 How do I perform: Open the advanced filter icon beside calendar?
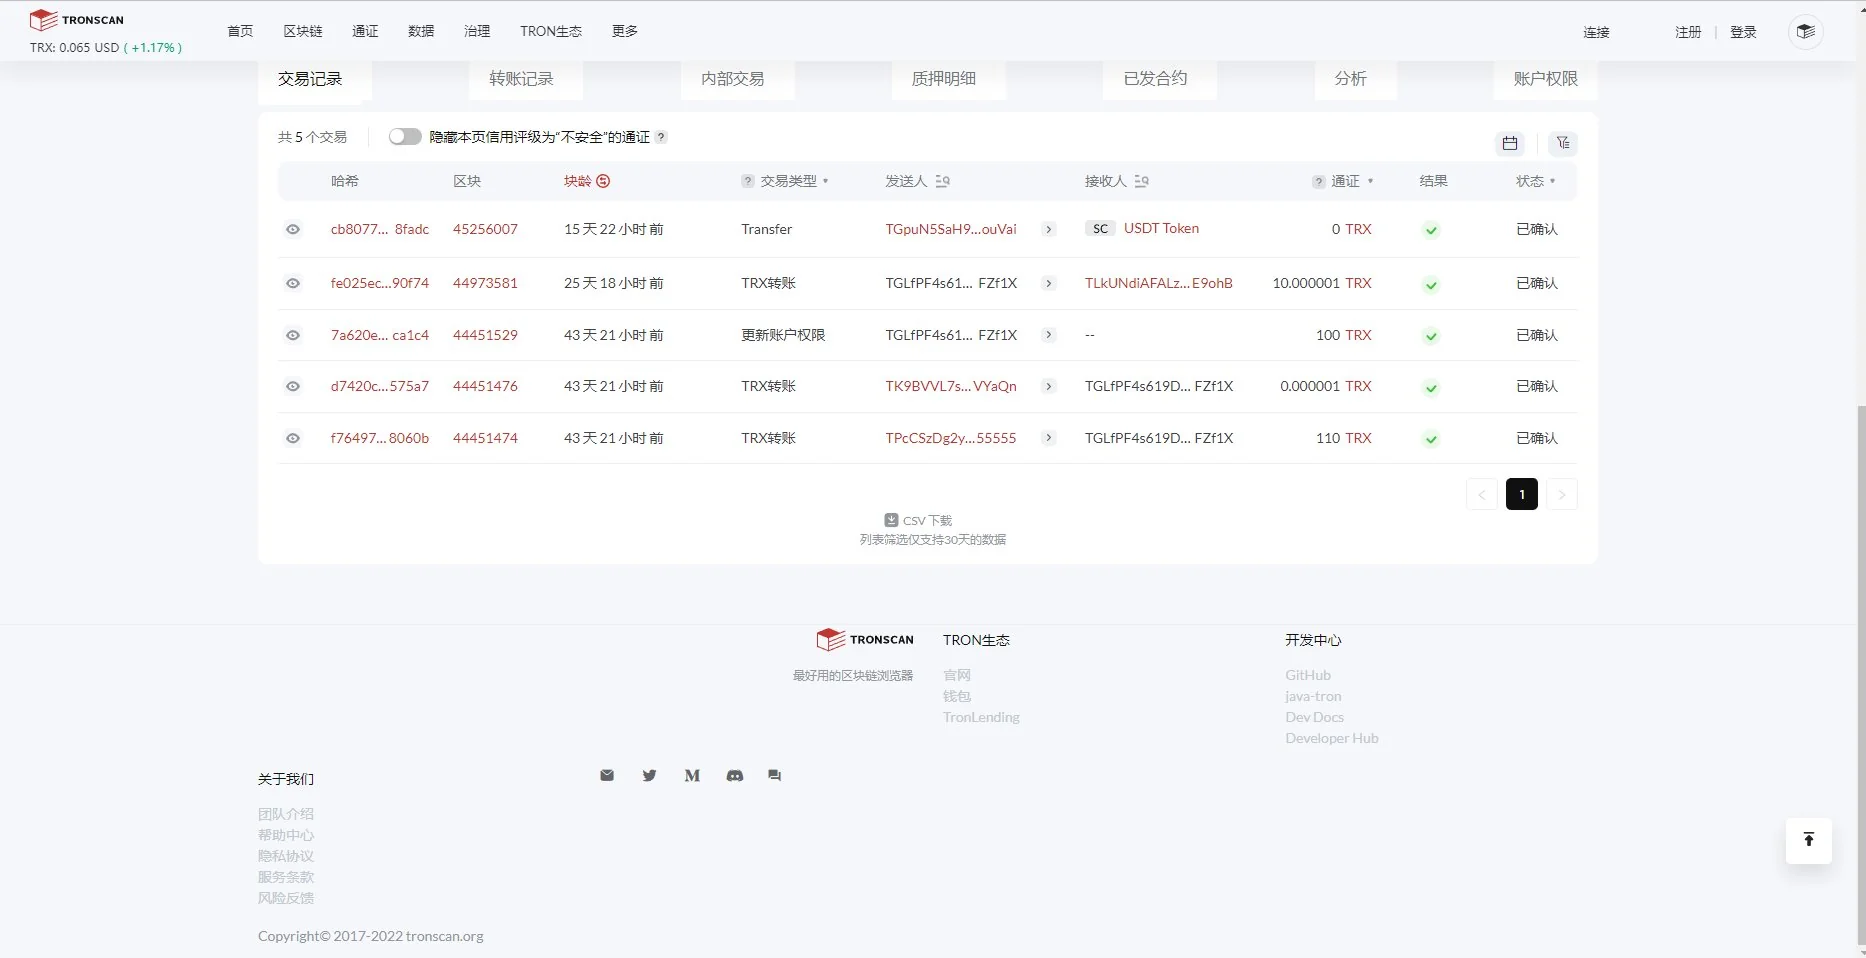[1562, 144]
